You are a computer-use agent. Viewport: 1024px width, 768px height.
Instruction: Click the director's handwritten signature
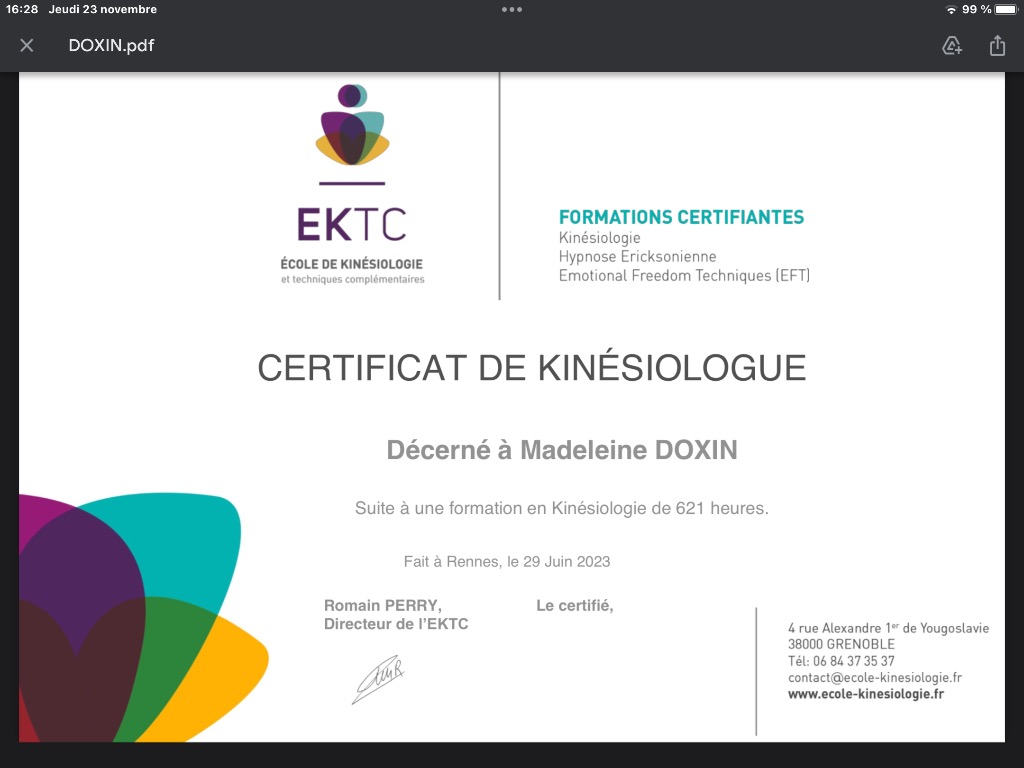pyautogui.click(x=377, y=680)
